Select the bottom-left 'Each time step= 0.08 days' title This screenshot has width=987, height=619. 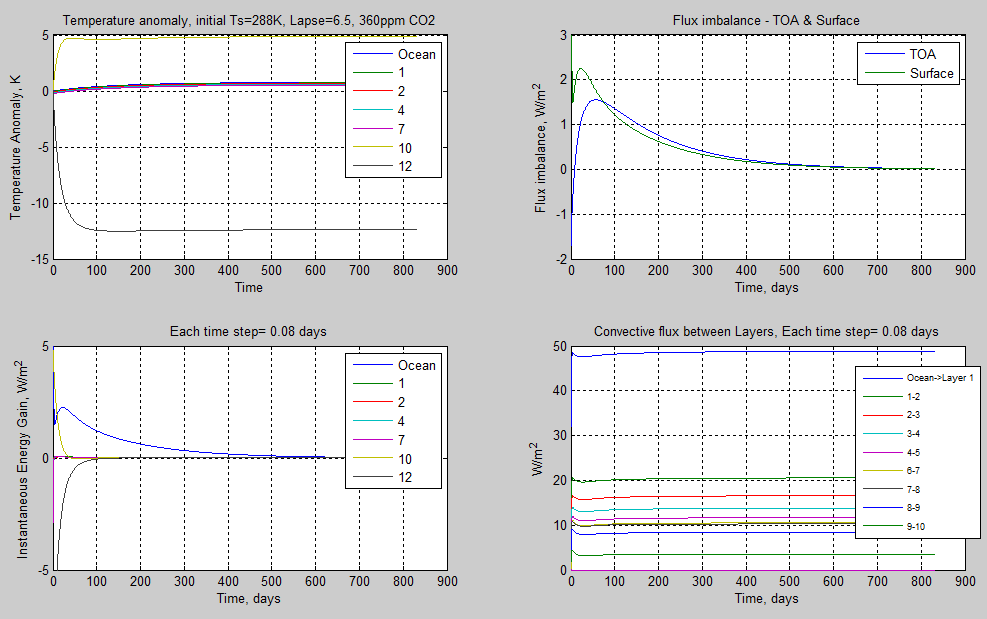(249, 331)
